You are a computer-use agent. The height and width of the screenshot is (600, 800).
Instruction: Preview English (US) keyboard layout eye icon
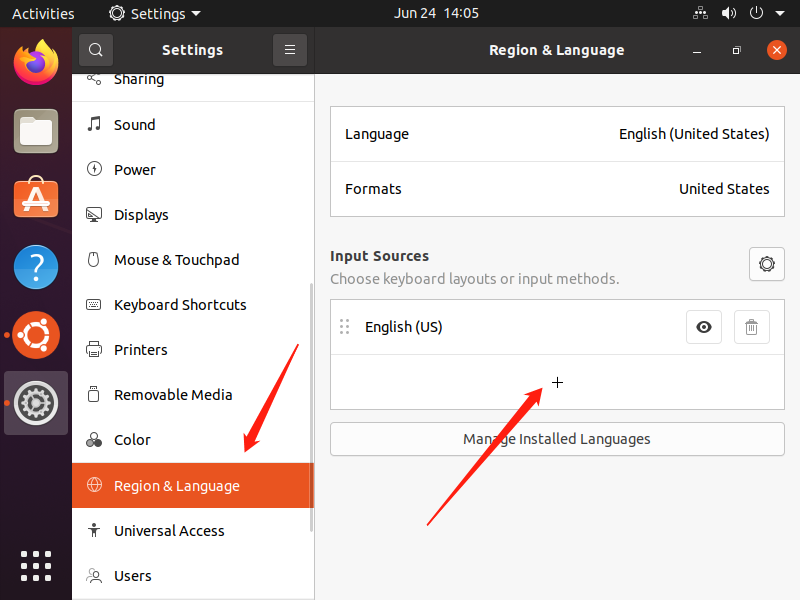click(703, 327)
